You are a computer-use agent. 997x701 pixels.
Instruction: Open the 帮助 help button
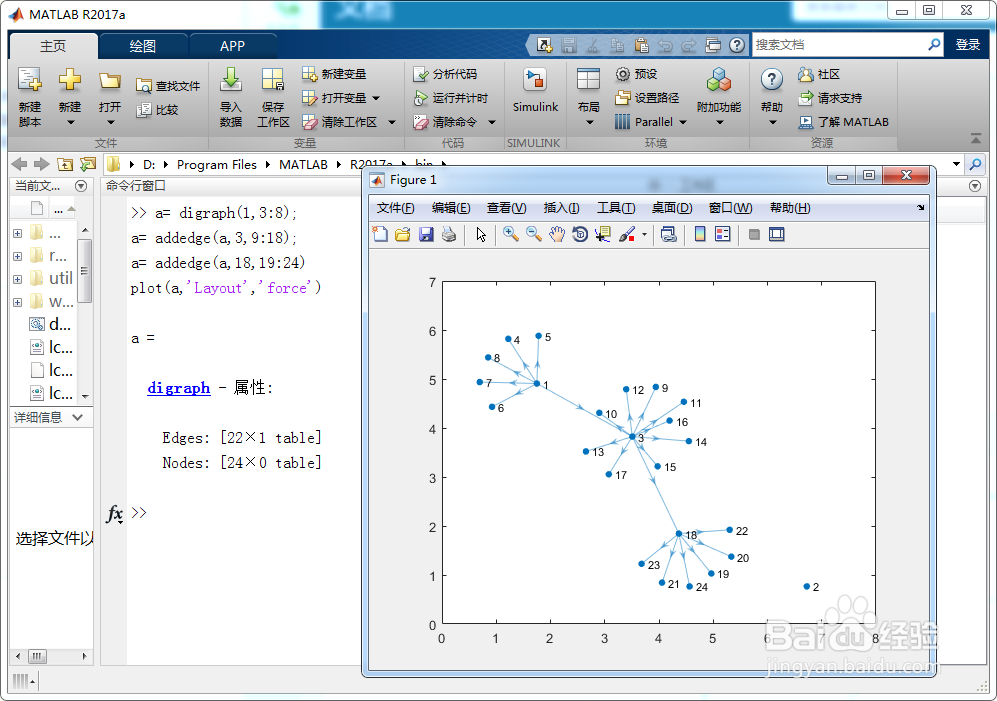[771, 96]
